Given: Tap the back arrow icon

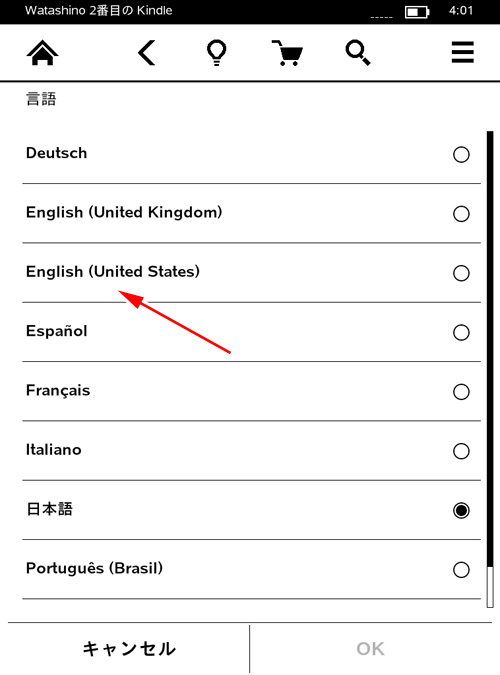Looking at the screenshot, I should (x=146, y=53).
